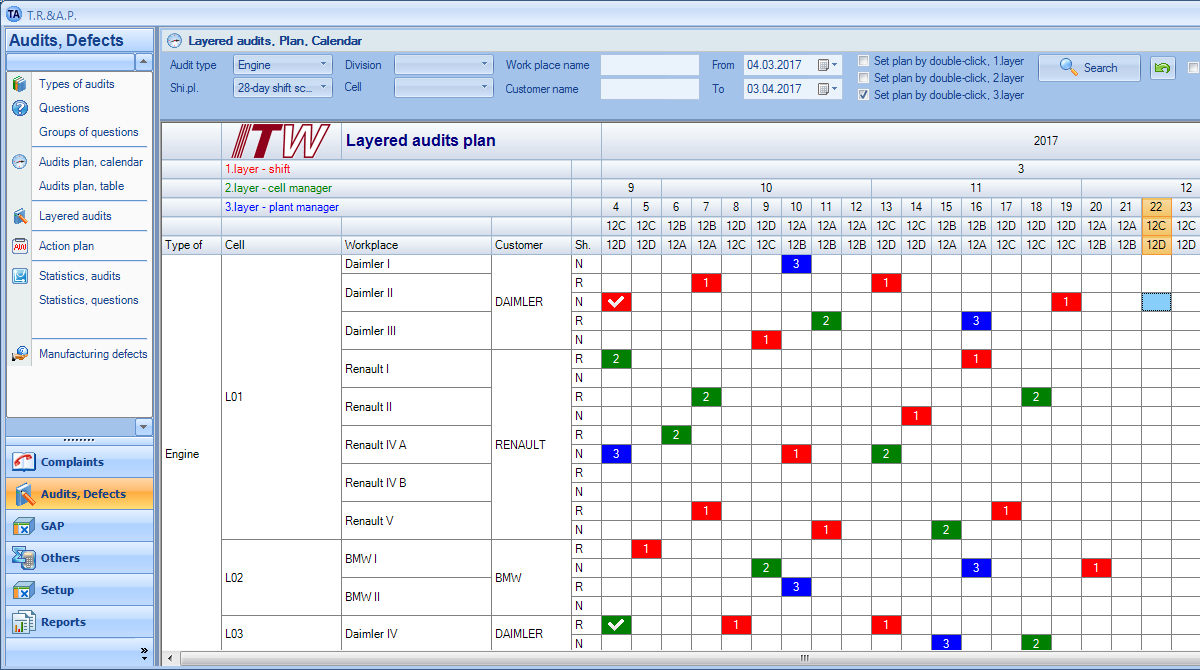Select blue layer 3 cell for Daimler I
Screen dimensions: 1200x670
tap(796, 264)
